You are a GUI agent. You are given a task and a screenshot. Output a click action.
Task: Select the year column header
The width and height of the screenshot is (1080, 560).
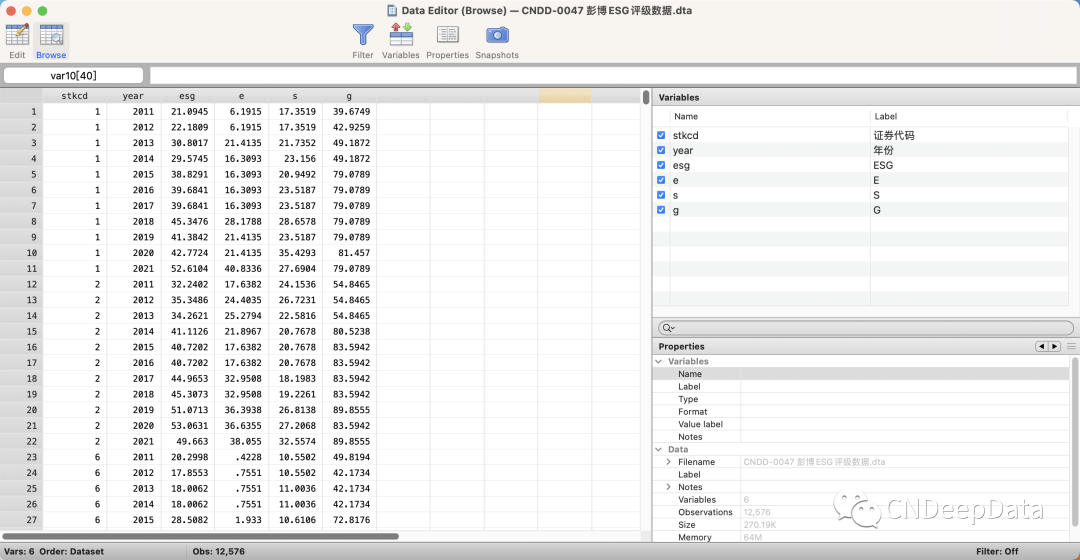pos(134,96)
